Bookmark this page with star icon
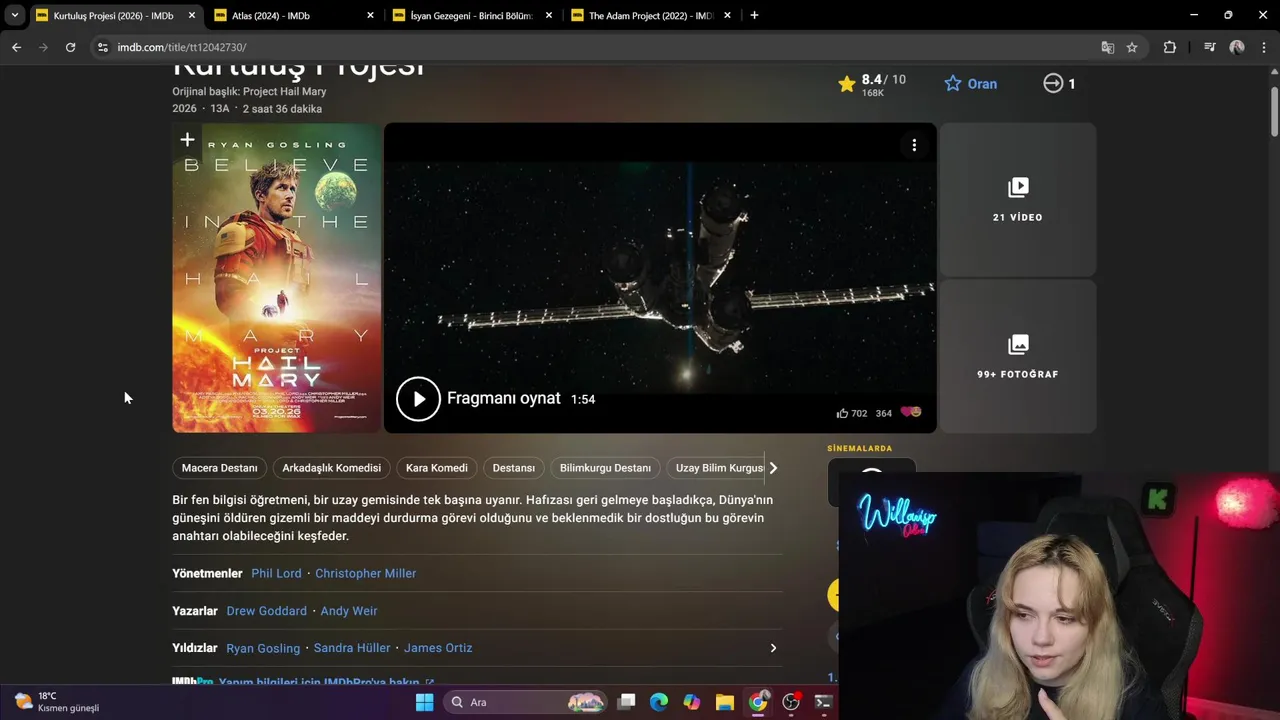This screenshot has height=720, width=1280. tap(1132, 47)
